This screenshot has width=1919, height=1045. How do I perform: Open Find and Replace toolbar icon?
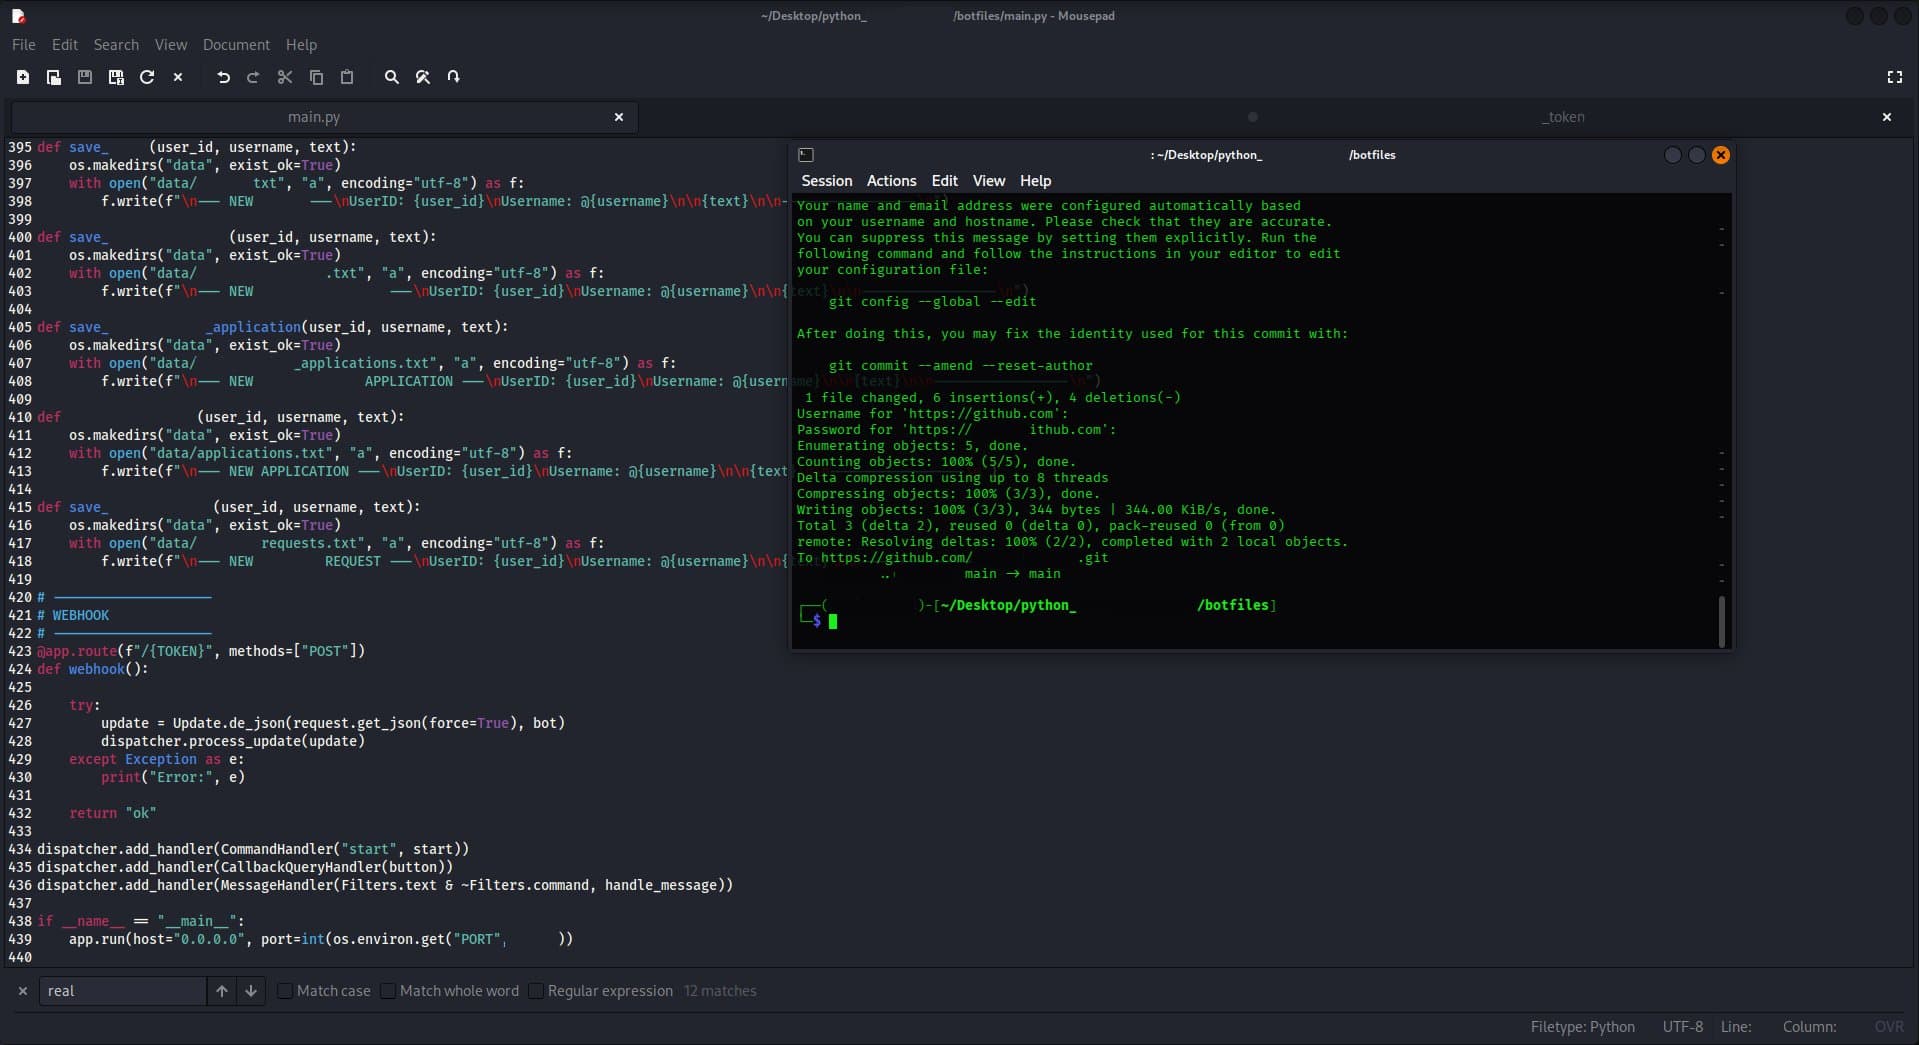pyautogui.click(x=423, y=77)
